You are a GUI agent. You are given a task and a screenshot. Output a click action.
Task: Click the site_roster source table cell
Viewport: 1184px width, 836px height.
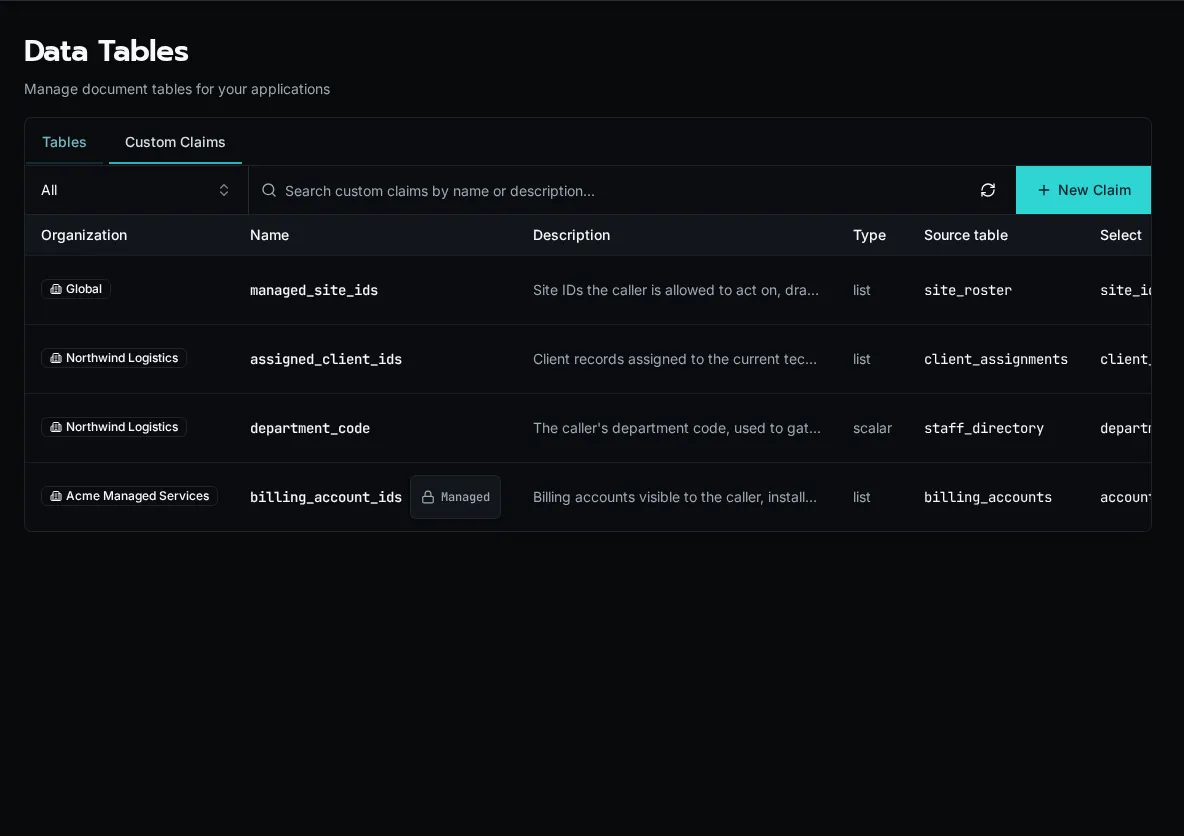(968, 290)
